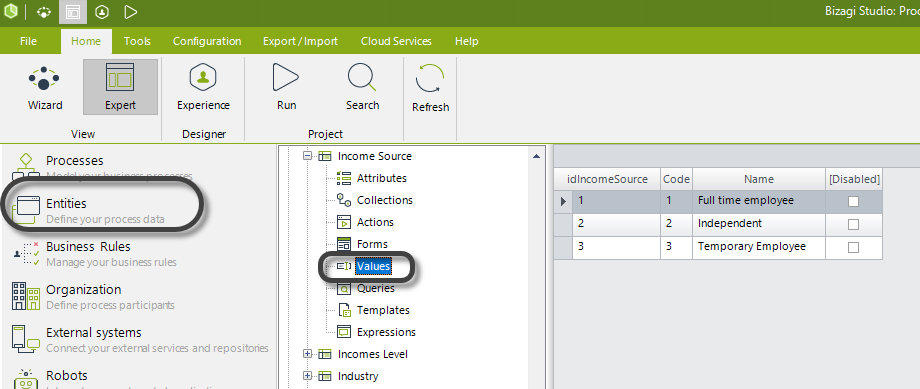Click the External systems devices icon
Image resolution: width=920 pixels, height=389 pixels.
coord(26,339)
